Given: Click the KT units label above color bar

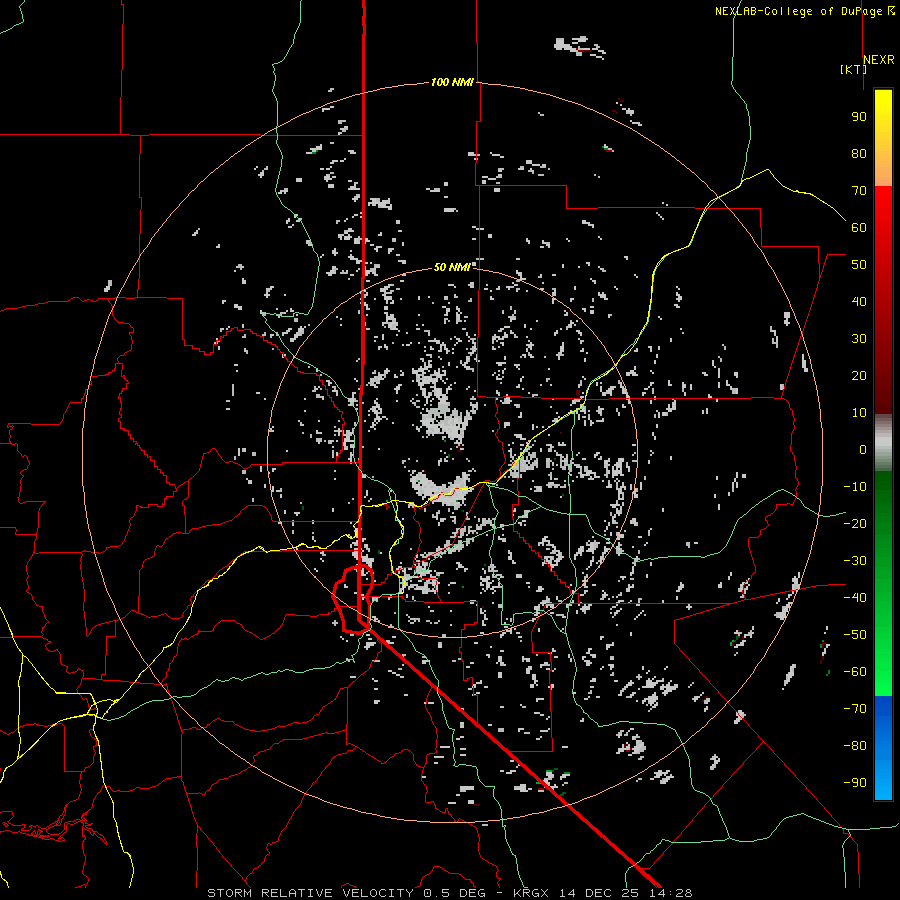Looking at the screenshot, I should [x=854, y=69].
